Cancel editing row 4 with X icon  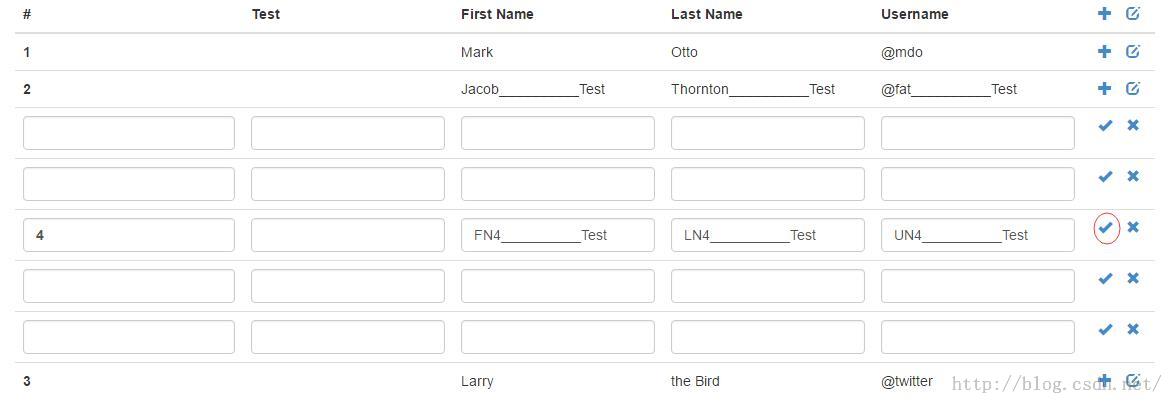[x=1133, y=228]
